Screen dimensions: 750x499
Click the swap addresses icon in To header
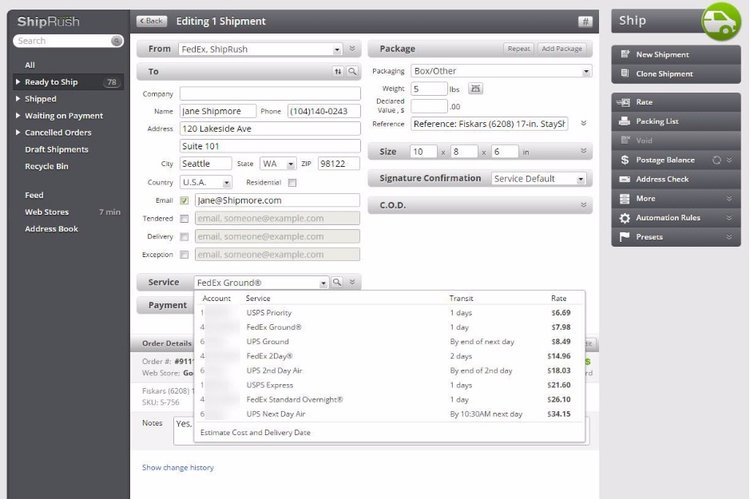[338, 71]
